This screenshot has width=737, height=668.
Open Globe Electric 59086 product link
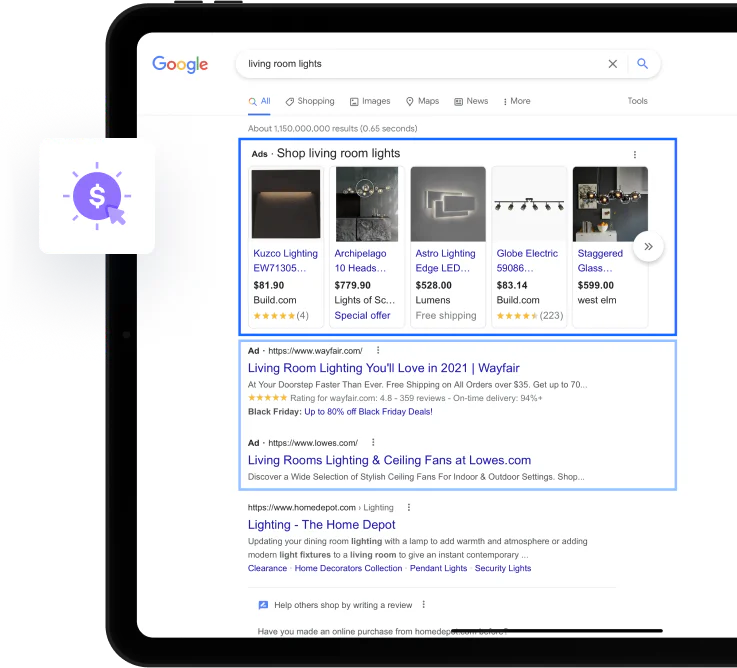(527, 260)
